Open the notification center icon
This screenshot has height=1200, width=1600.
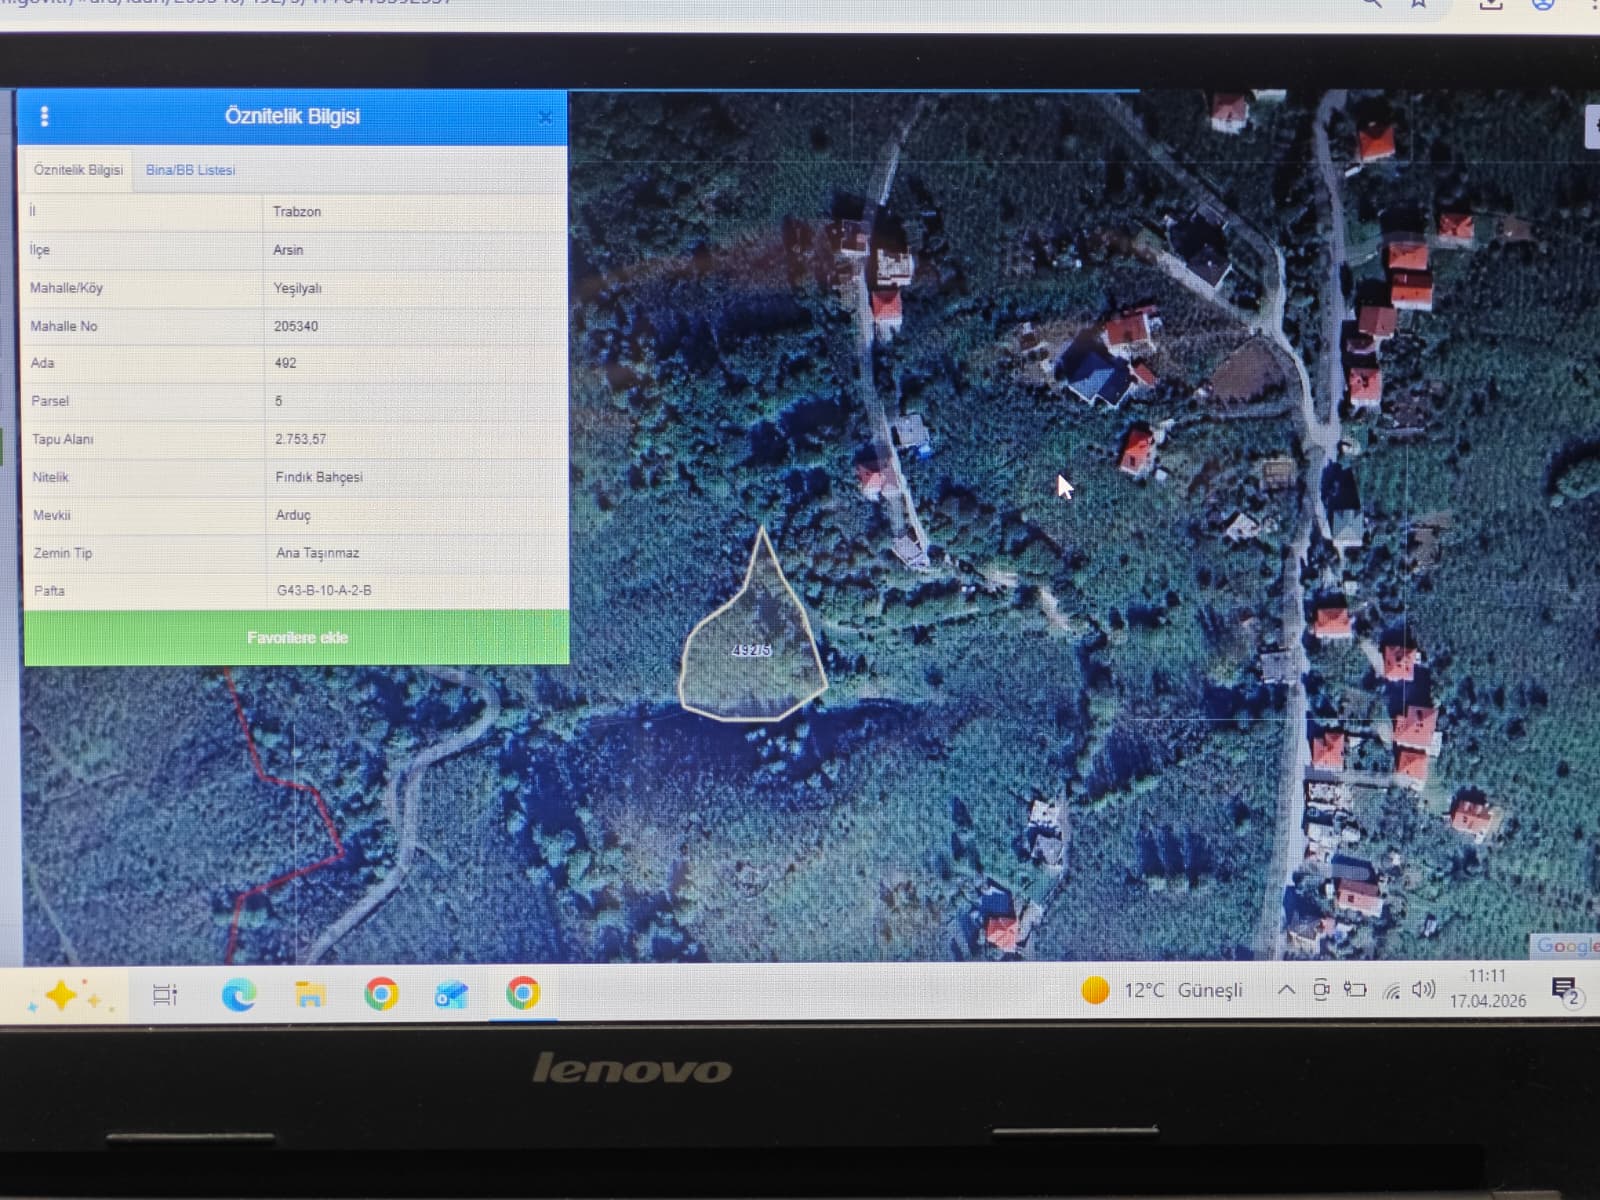point(1563,990)
